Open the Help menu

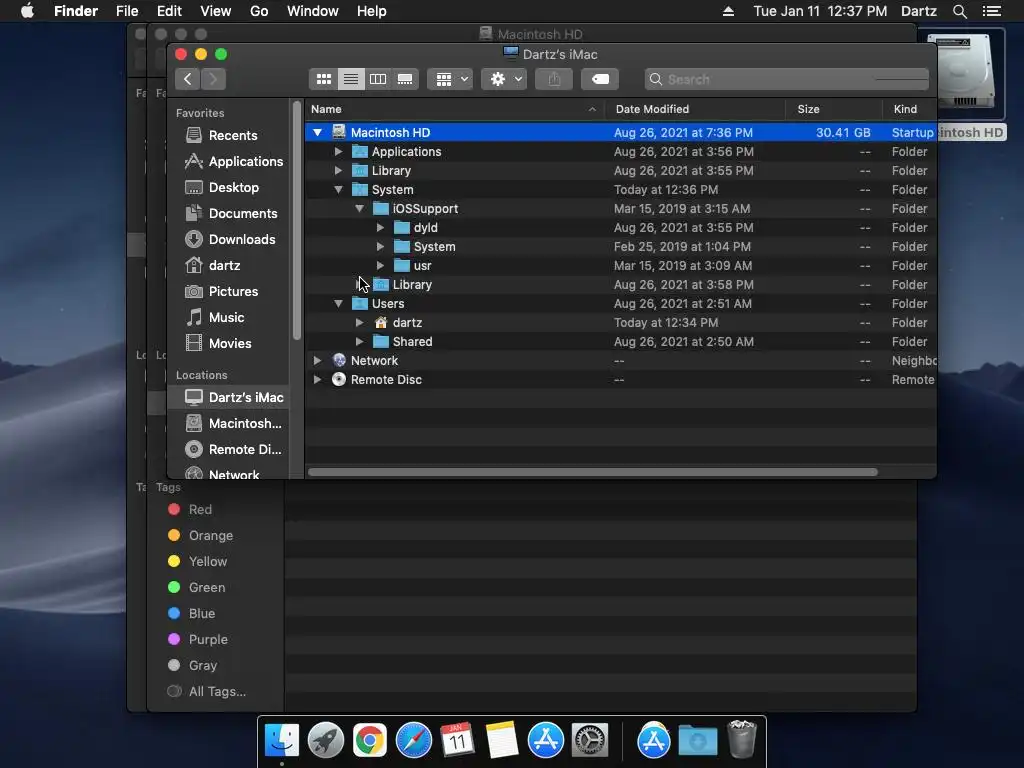click(372, 11)
